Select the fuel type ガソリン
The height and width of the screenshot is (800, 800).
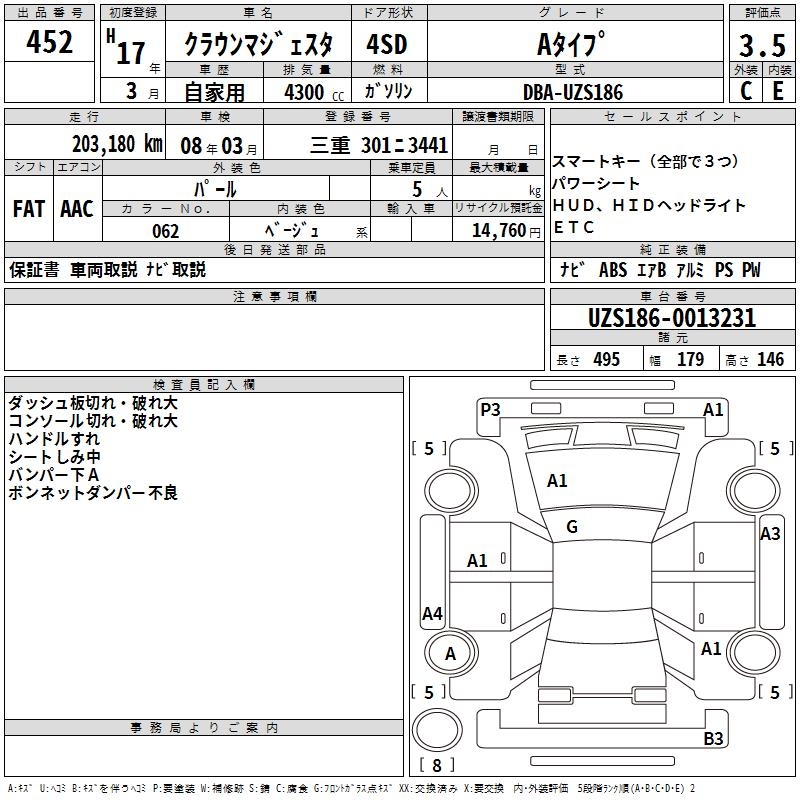pos(388,91)
